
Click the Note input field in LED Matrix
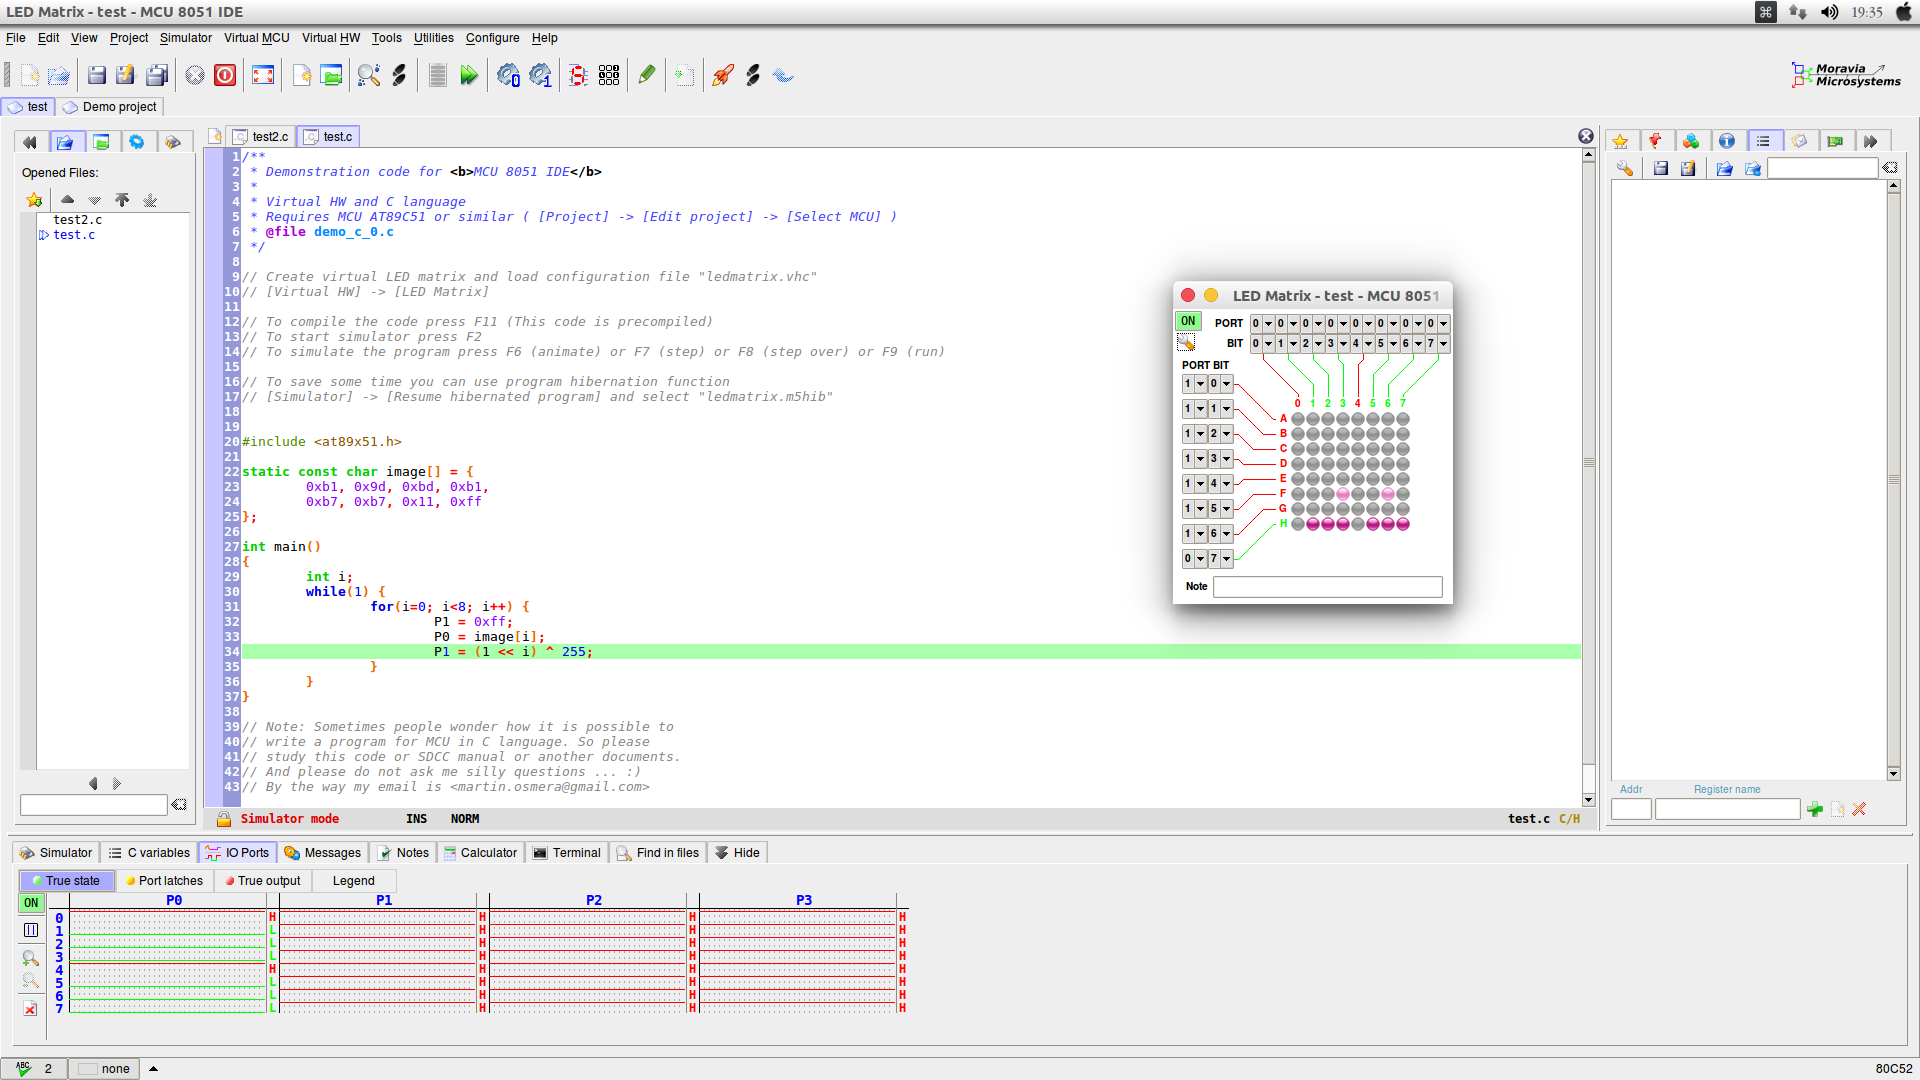pyautogui.click(x=1327, y=586)
